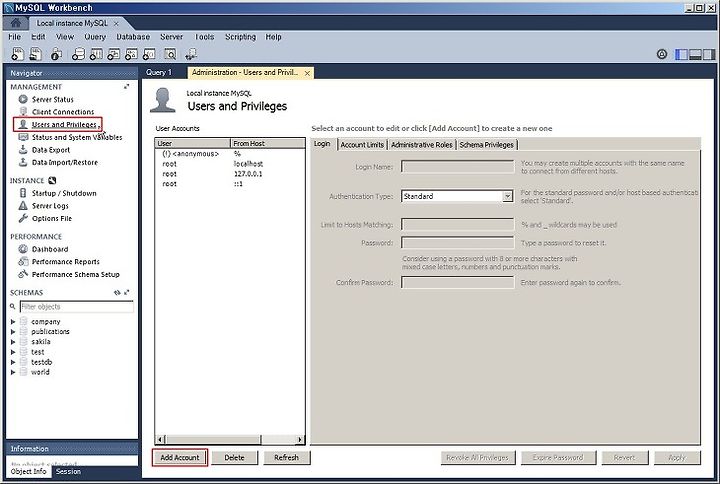Select the root localhost user account
Viewport: 720px width, 484px height.
click(230, 164)
